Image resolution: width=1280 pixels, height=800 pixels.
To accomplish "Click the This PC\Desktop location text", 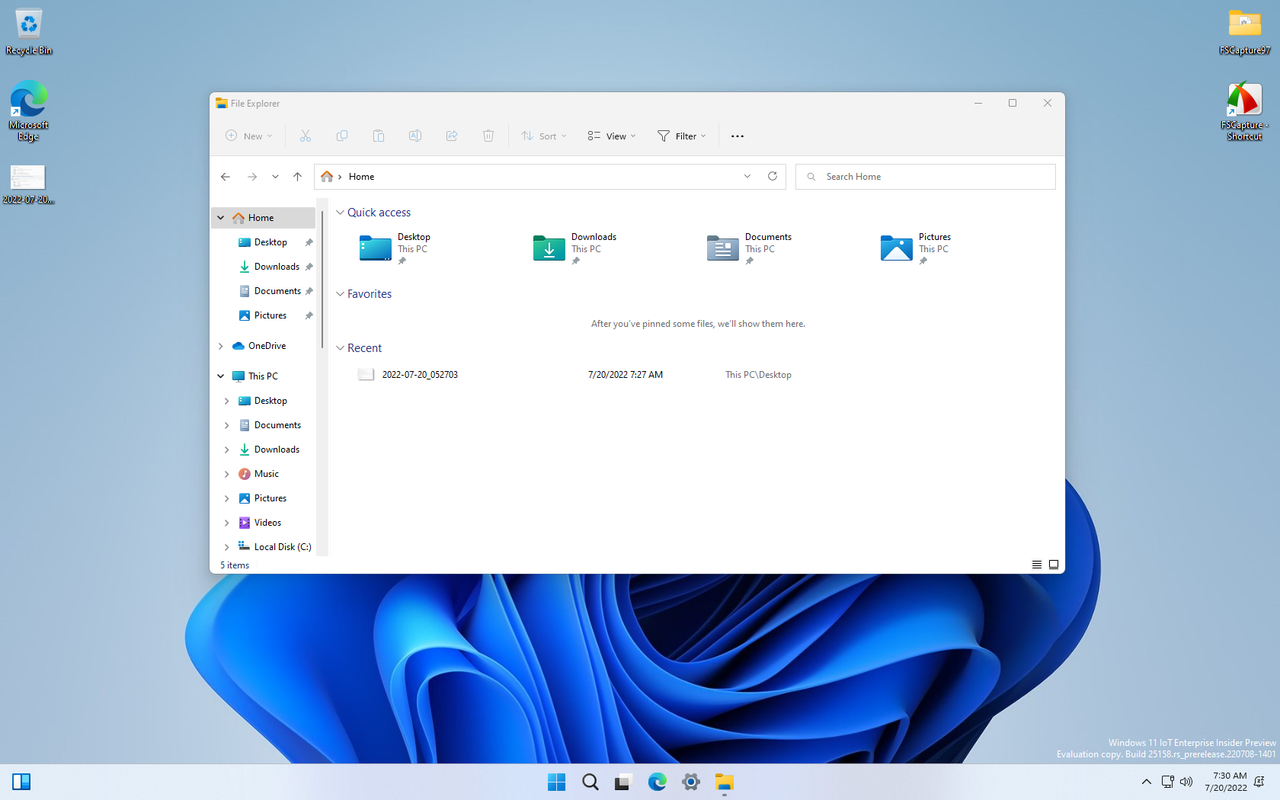I will [758, 375].
